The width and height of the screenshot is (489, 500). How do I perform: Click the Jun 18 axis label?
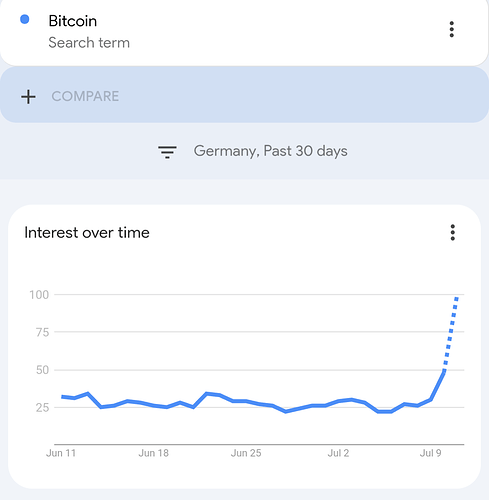click(154, 453)
